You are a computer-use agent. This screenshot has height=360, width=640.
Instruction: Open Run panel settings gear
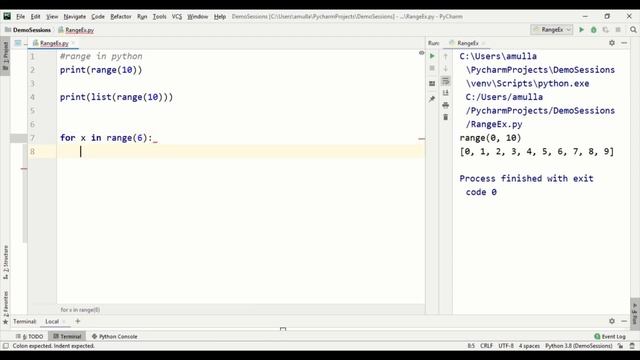point(612,43)
